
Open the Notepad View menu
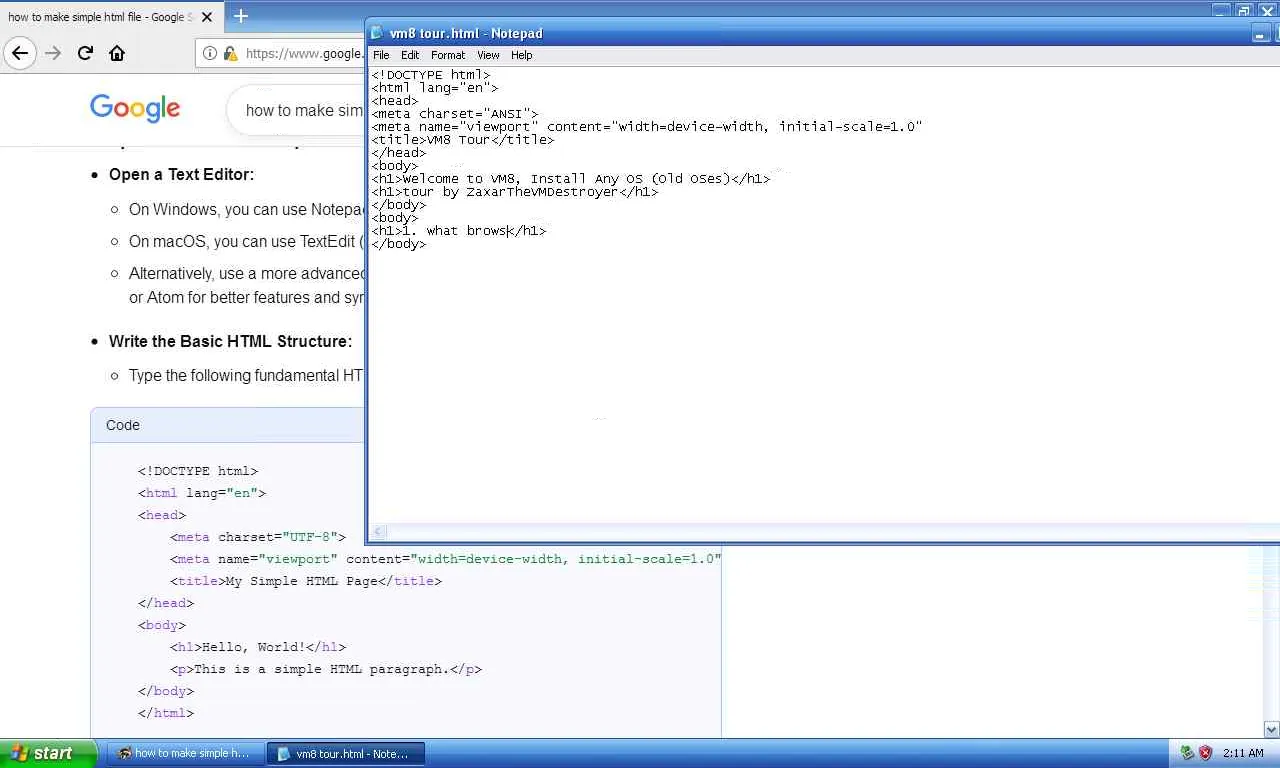point(488,55)
